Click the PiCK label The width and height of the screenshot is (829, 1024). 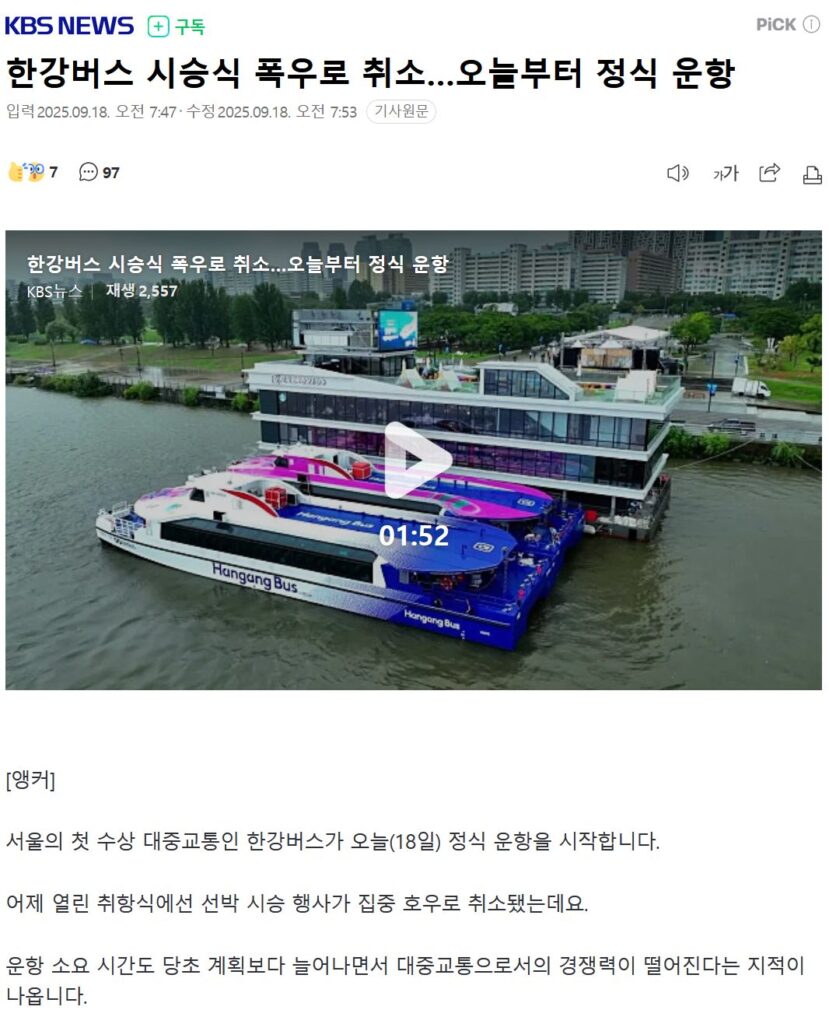(776, 25)
